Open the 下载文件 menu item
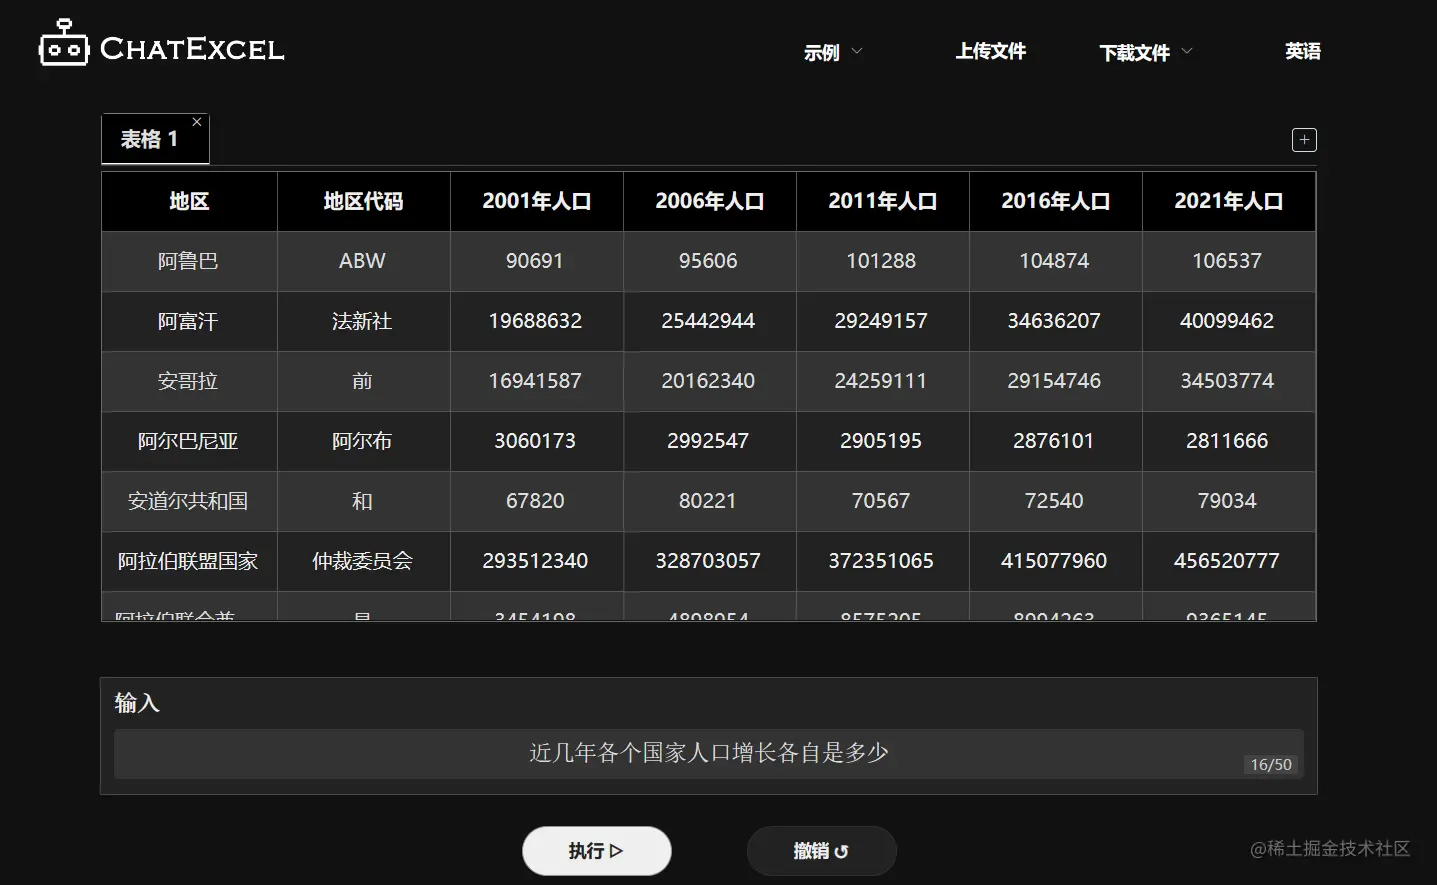 tap(1135, 52)
